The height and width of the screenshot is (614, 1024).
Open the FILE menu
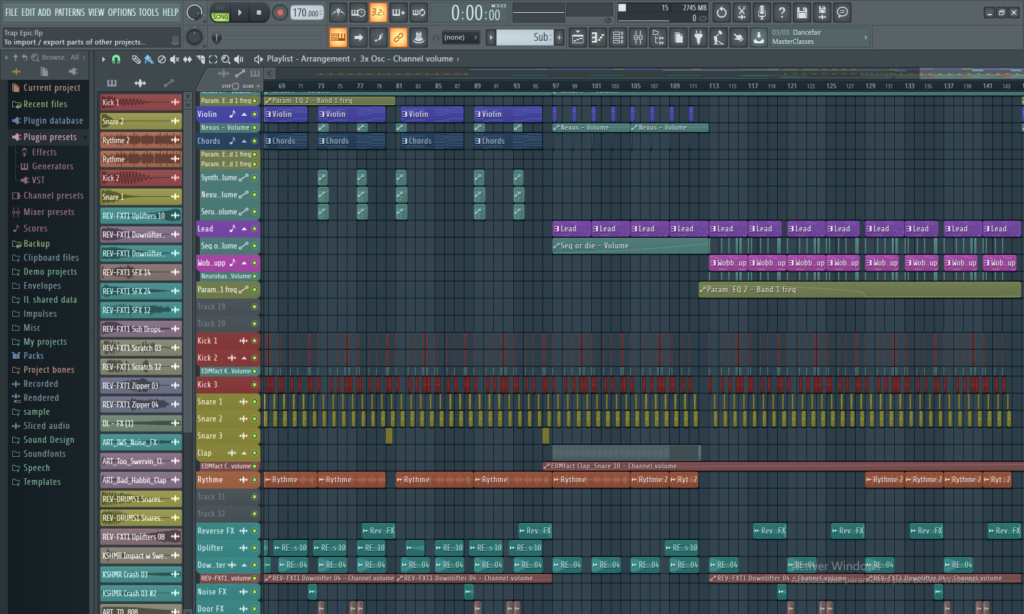[11, 12]
